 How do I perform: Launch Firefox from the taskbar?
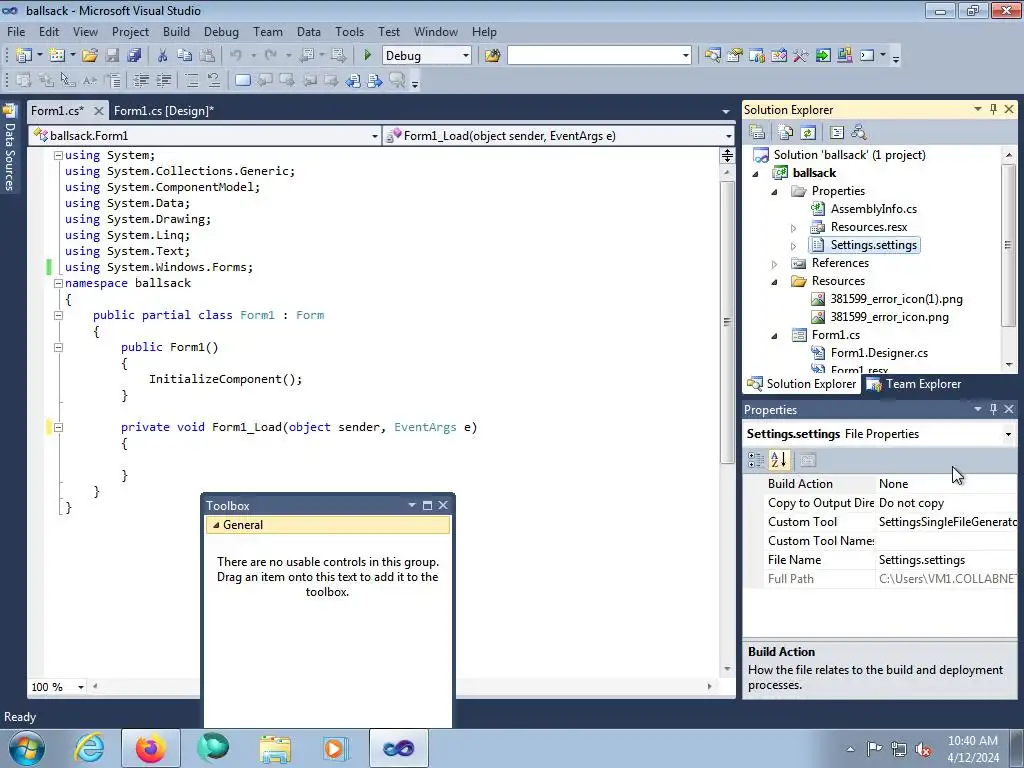(150, 748)
